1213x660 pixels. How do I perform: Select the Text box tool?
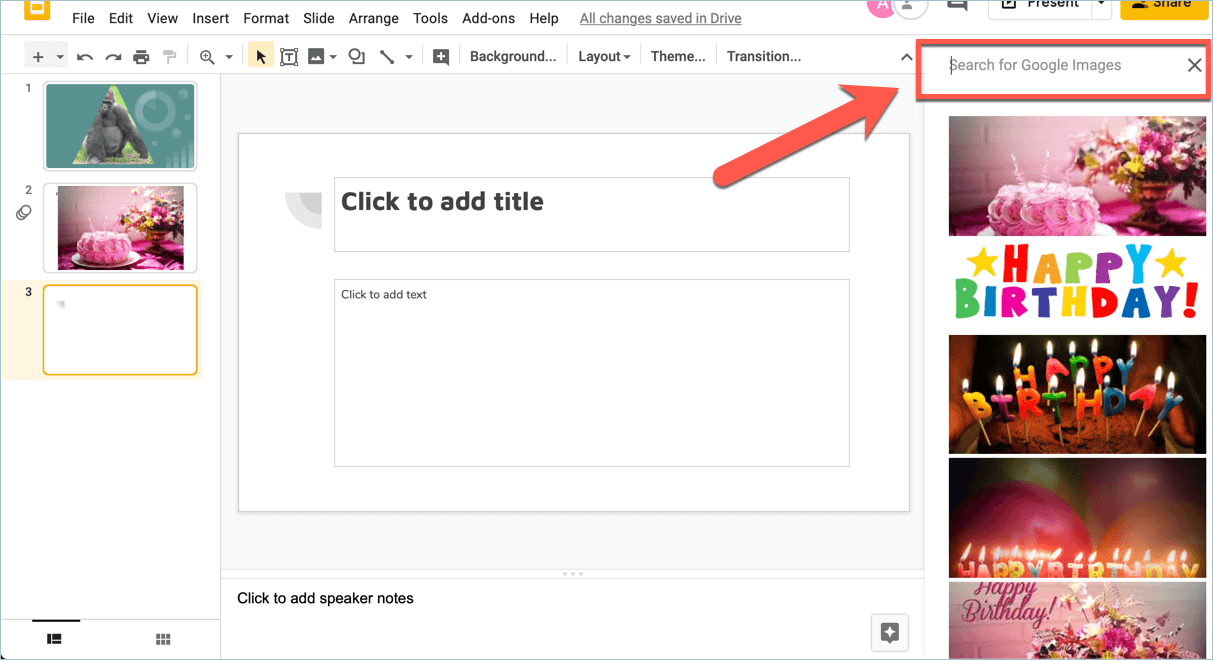click(x=289, y=56)
